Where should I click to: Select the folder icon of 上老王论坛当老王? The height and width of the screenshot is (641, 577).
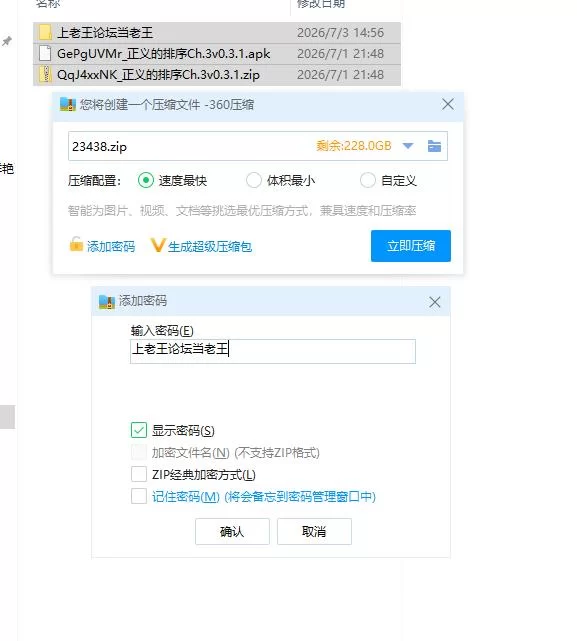point(45,32)
